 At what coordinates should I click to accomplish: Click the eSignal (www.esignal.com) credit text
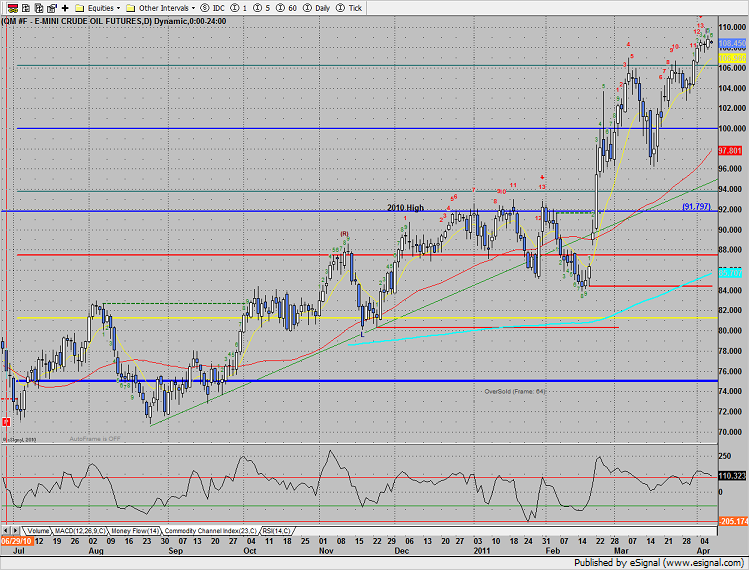point(687,562)
